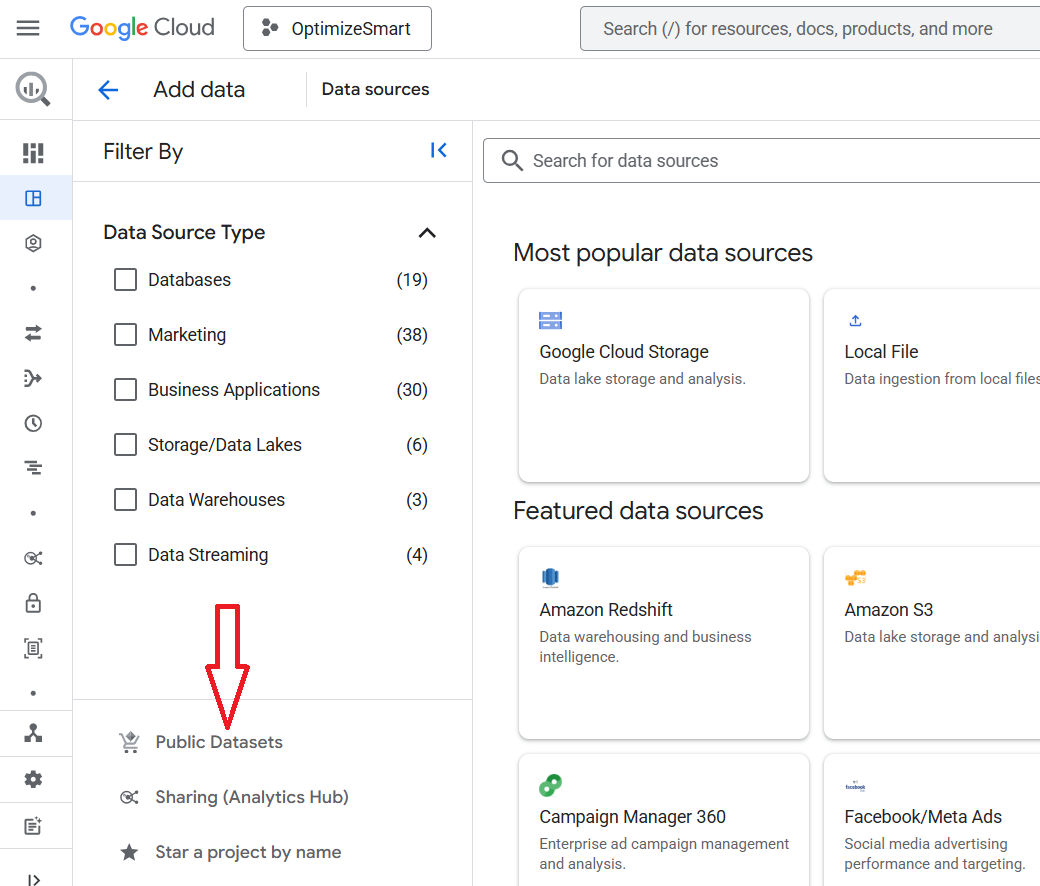Click the Filter By heading
Viewport: 1040px width, 886px height.
tap(143, 152)
